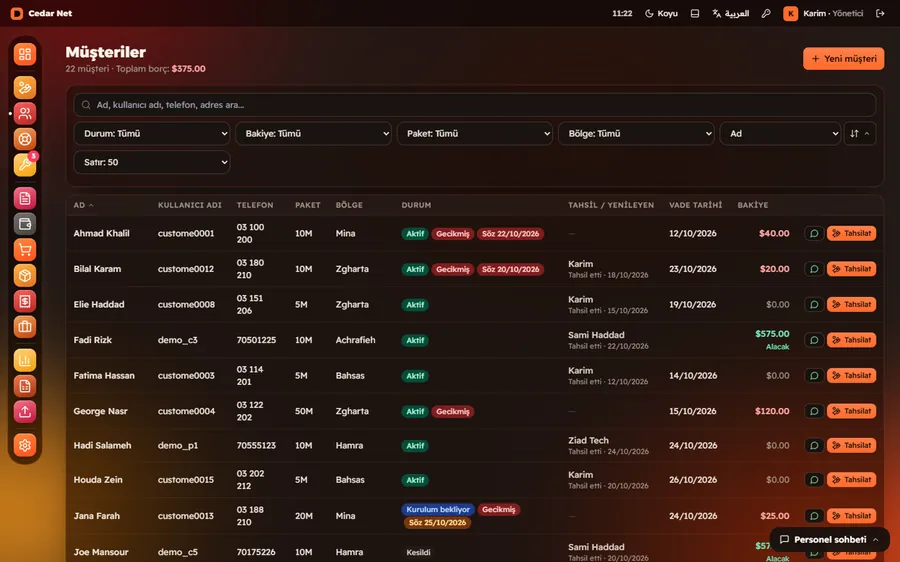This screenshot has height=562, width=900.
Task: Toggle the sort direction button
Action: pos(859,134)
